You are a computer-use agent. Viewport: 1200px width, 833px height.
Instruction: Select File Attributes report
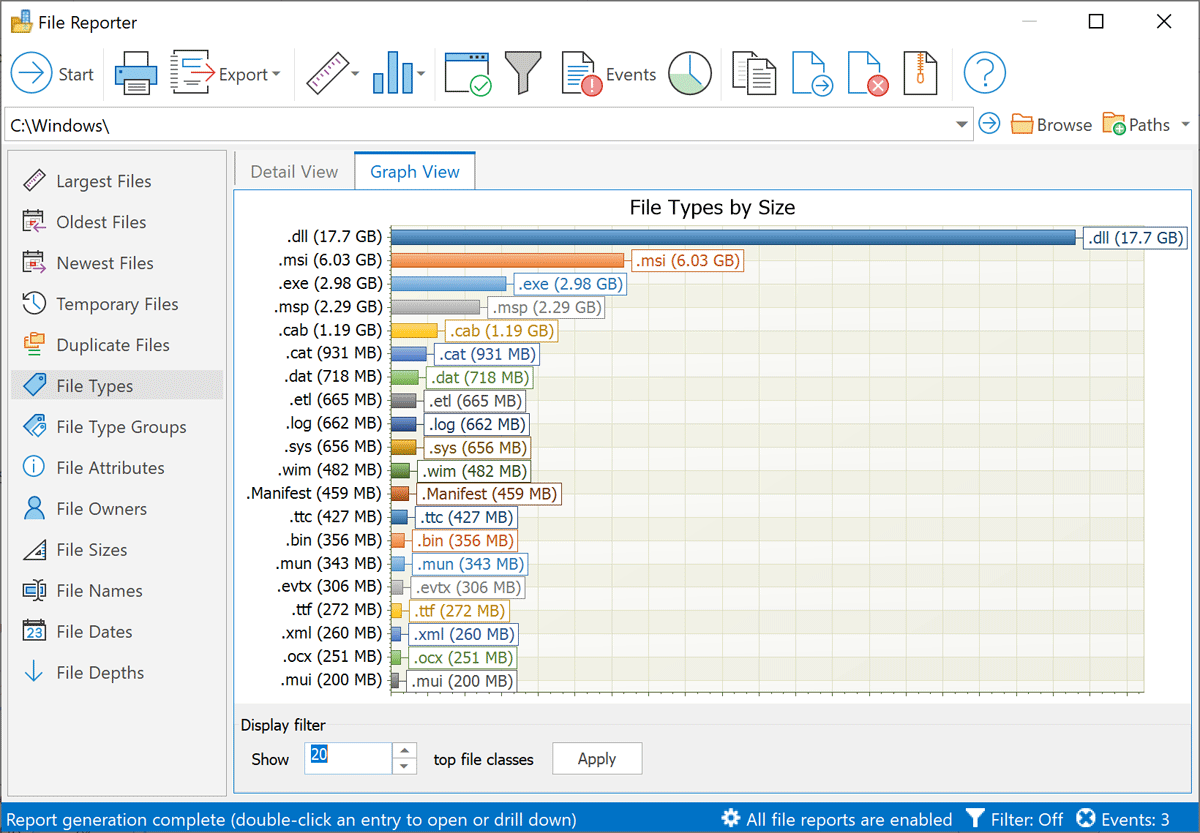pos(116,468)
